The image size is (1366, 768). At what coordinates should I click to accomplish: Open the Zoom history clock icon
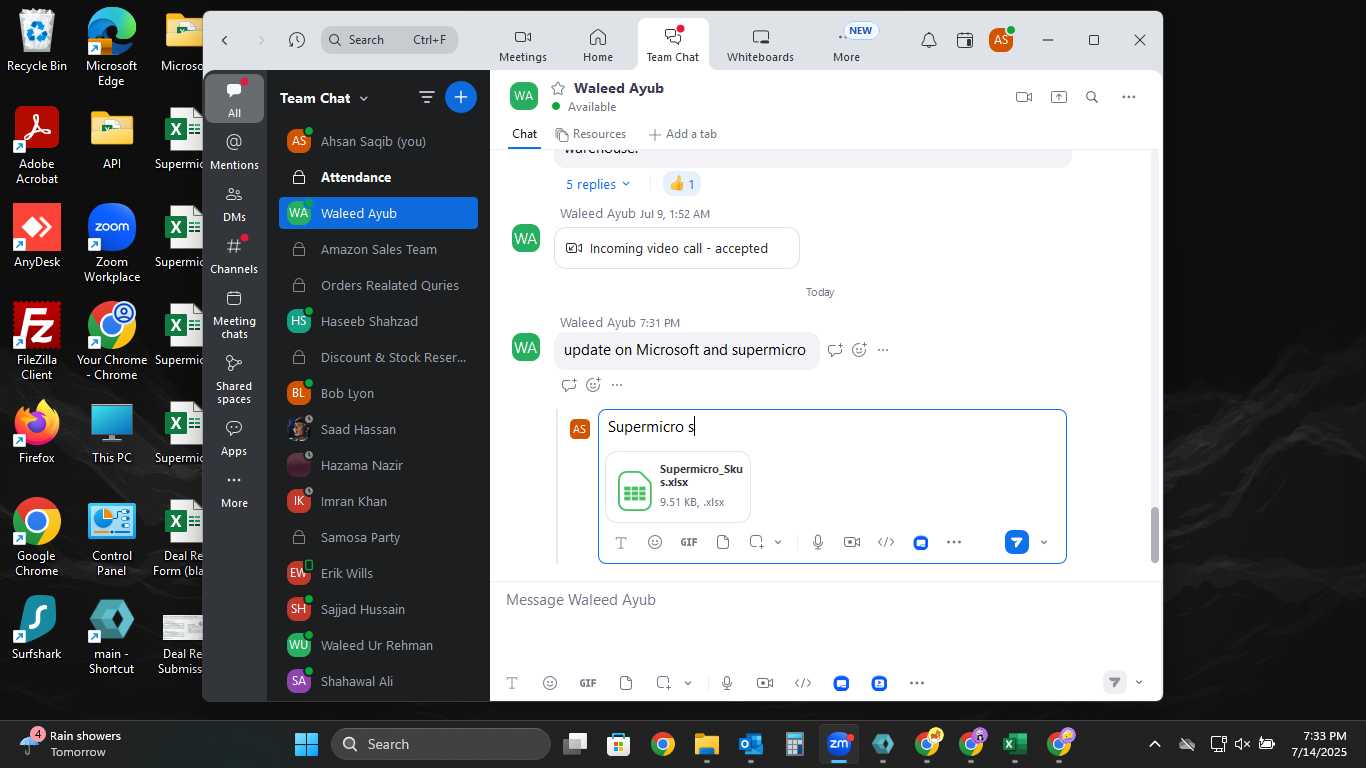(297, 40)
